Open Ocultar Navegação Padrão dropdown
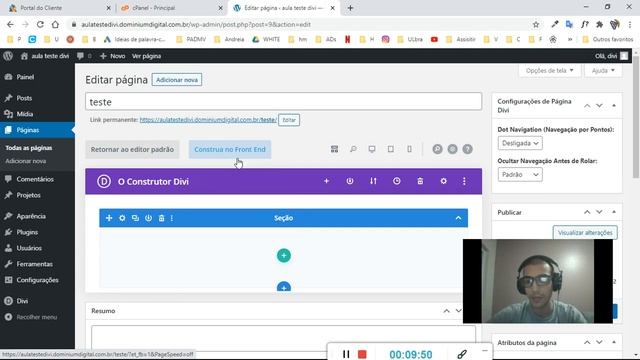640x360 pixels. 520,175
